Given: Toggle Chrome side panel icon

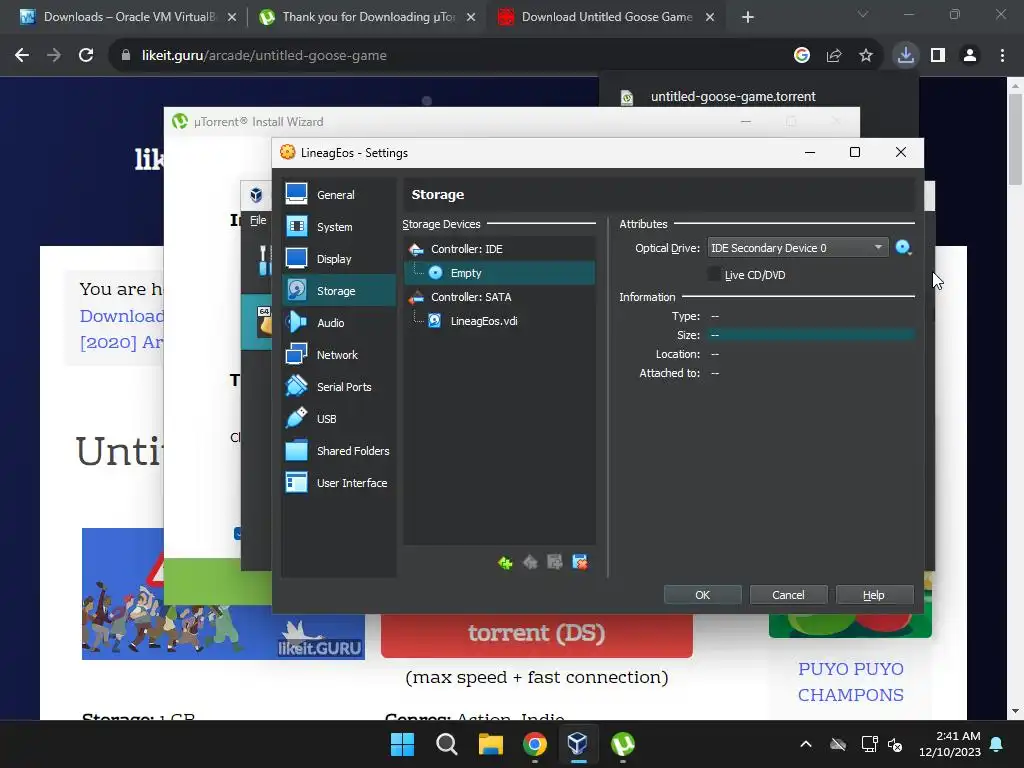Looking at the screenshot, I should (x=938, y=55).
